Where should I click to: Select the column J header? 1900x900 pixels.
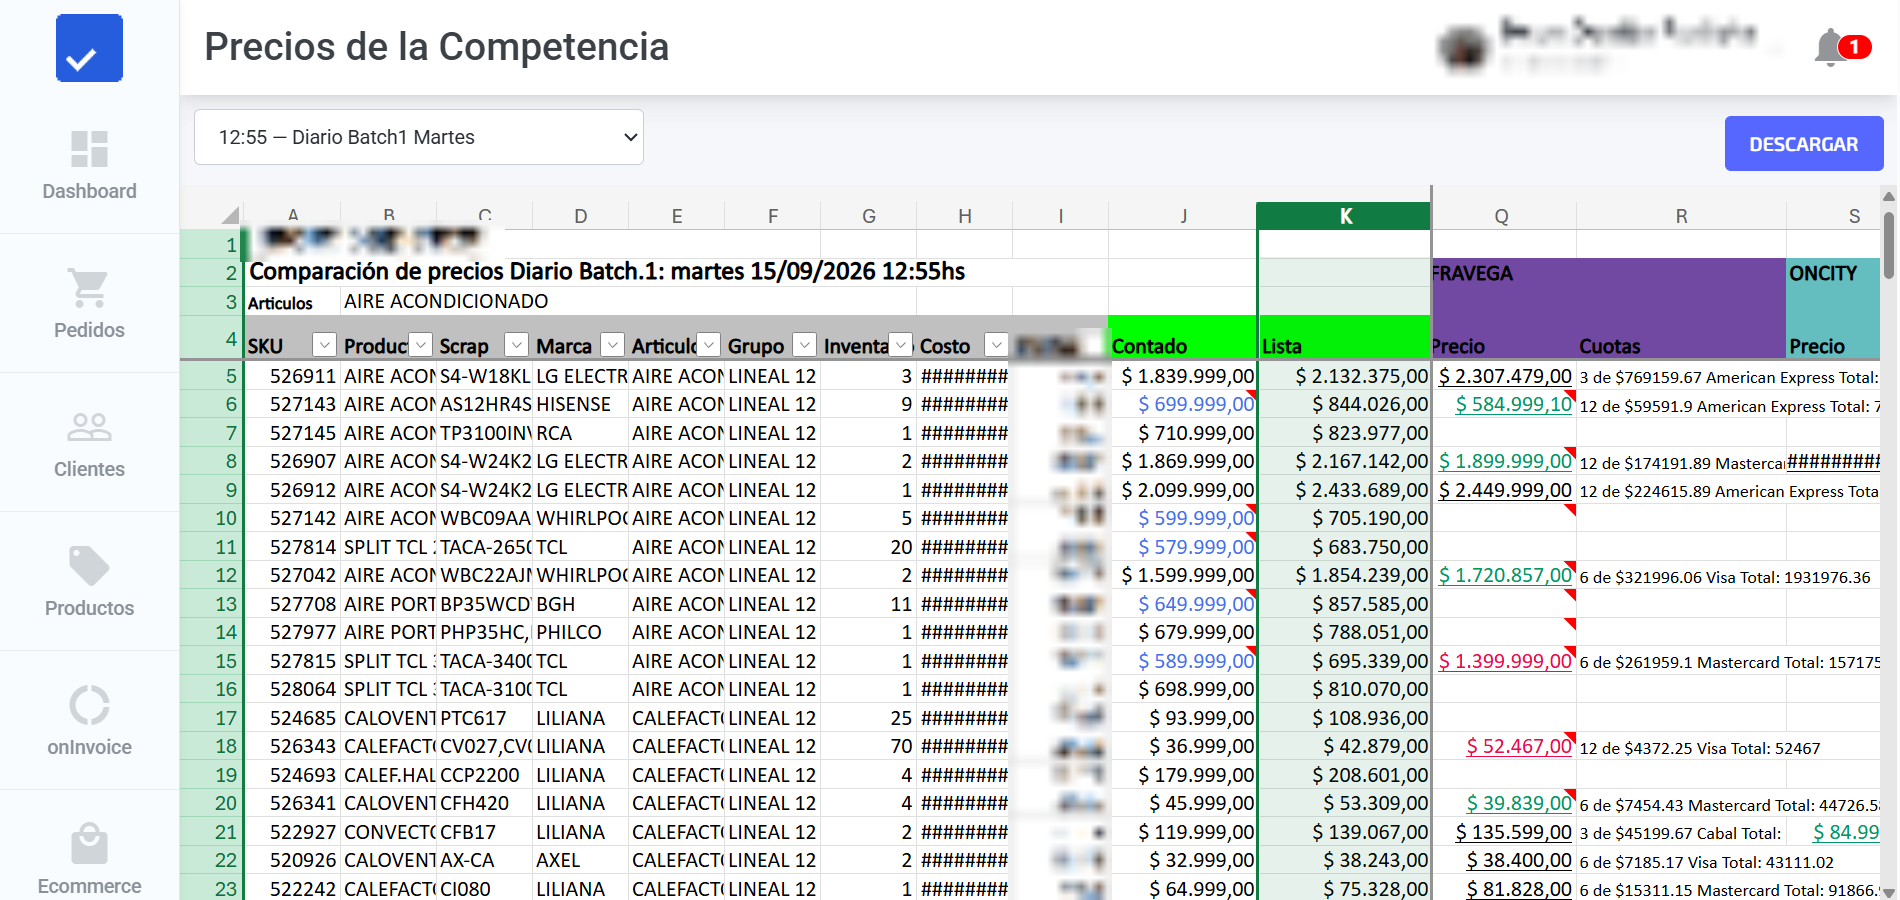1183,216
